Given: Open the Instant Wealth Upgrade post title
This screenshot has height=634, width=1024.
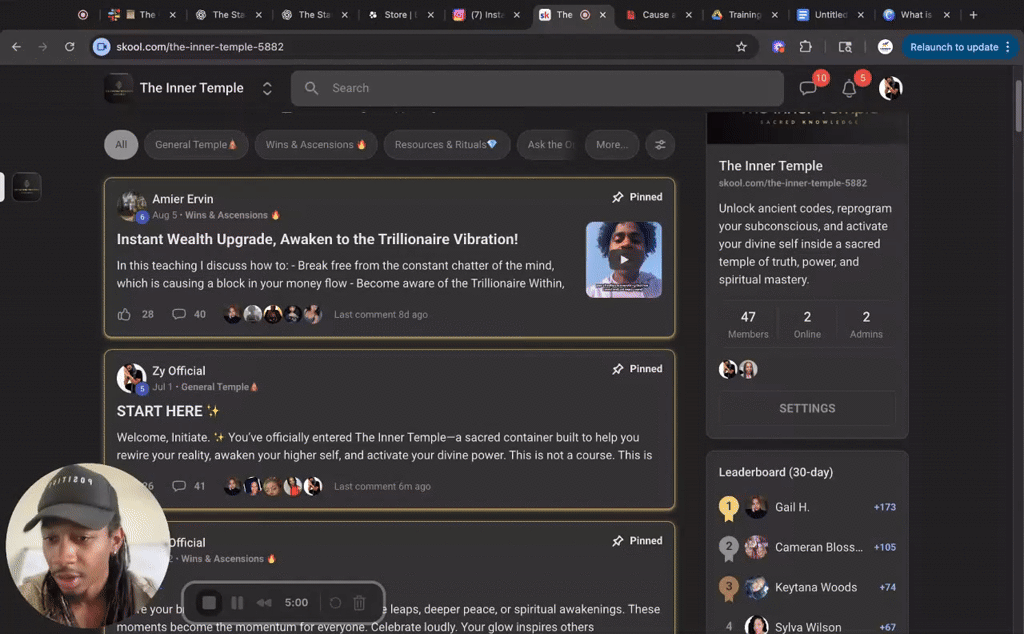Looking at the screenshot, I should pyautogui.click(x=317, y=240).
